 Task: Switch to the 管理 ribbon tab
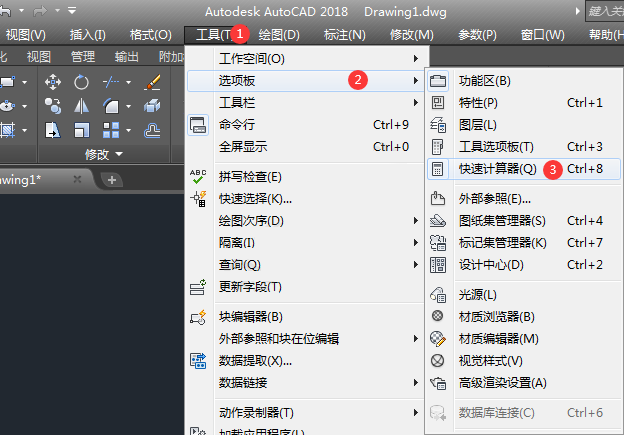point(83,57)
